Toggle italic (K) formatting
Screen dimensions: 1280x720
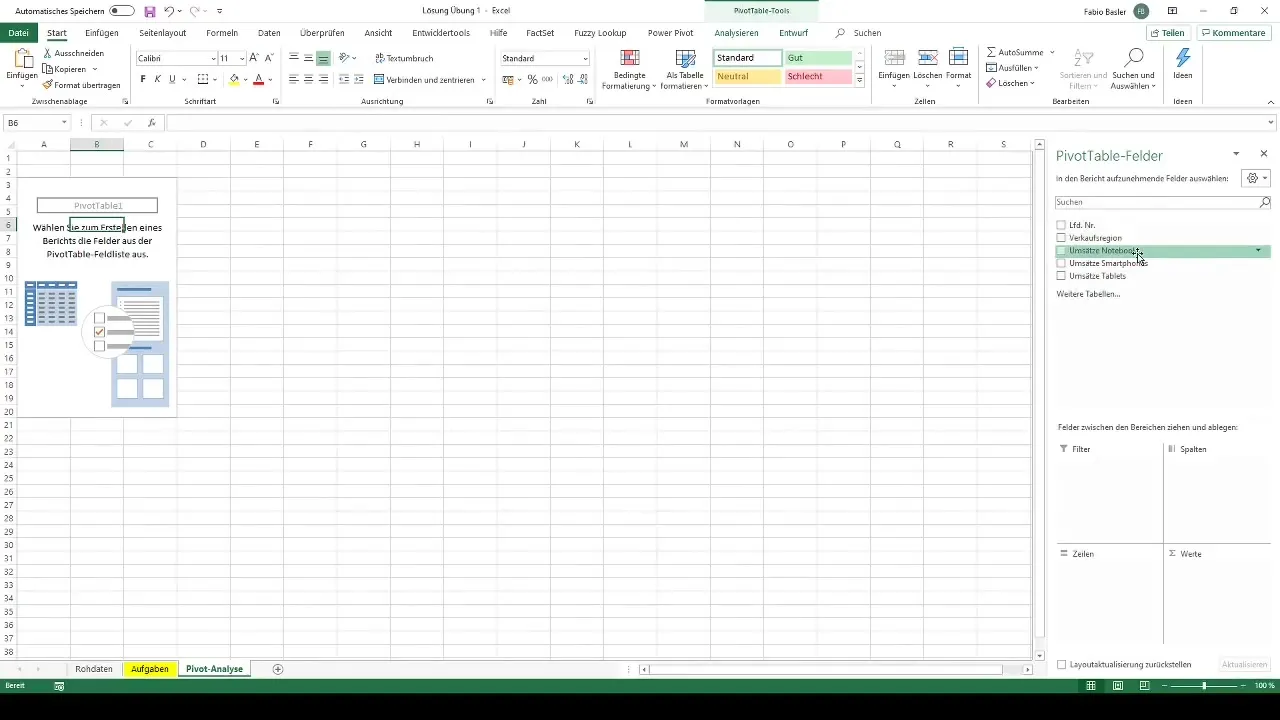(x=157, y=79)
